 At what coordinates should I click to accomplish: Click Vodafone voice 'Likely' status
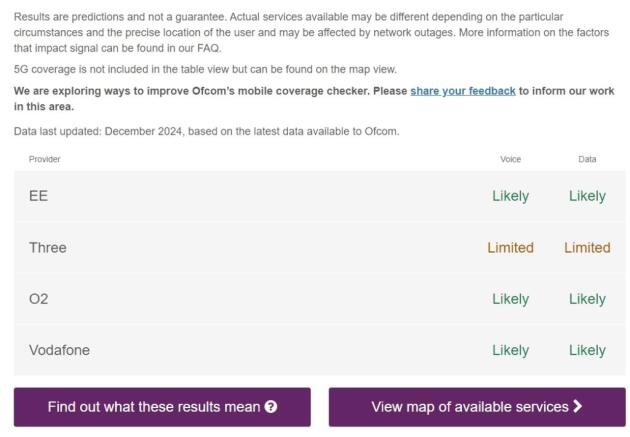point(510,350)
